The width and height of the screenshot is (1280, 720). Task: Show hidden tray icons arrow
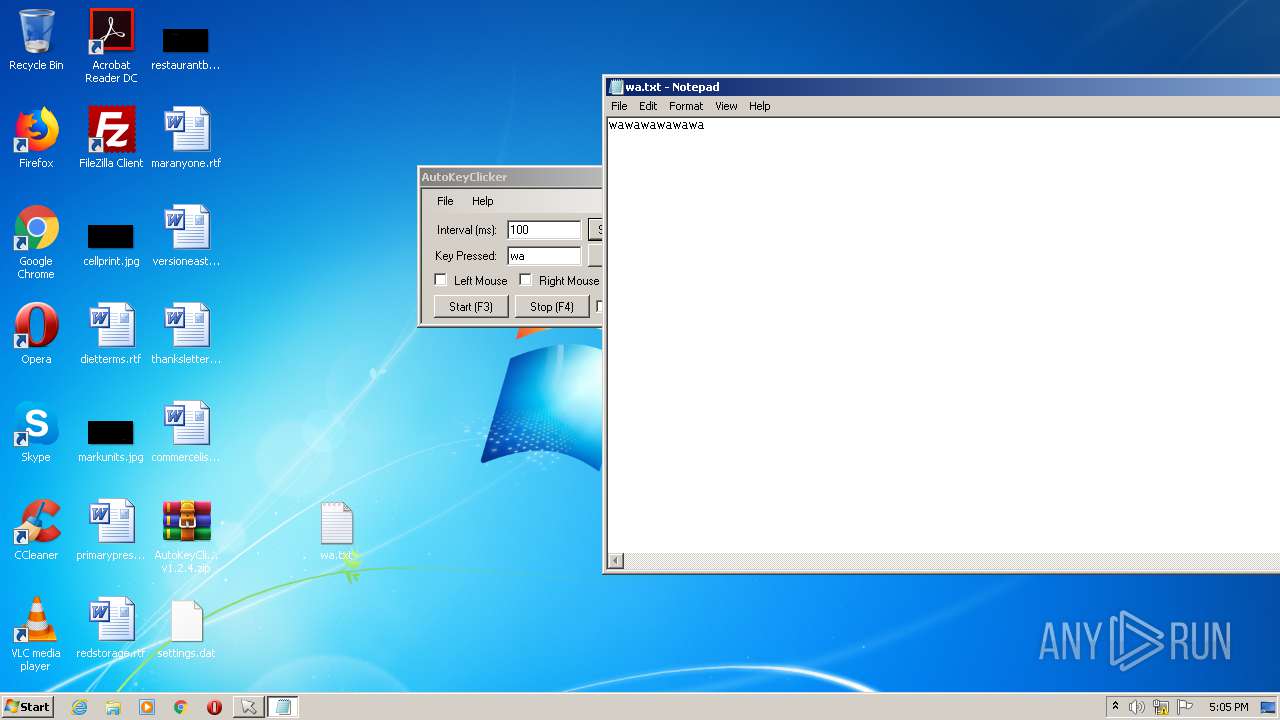point(1115,707)
